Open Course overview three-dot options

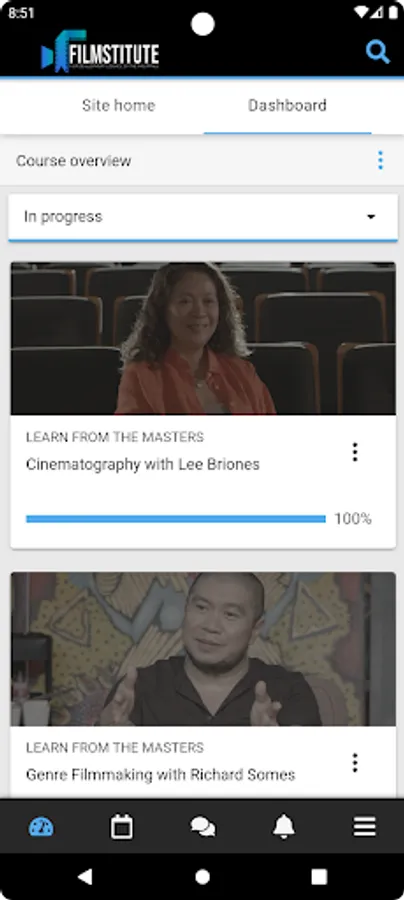tap(380, 161)
